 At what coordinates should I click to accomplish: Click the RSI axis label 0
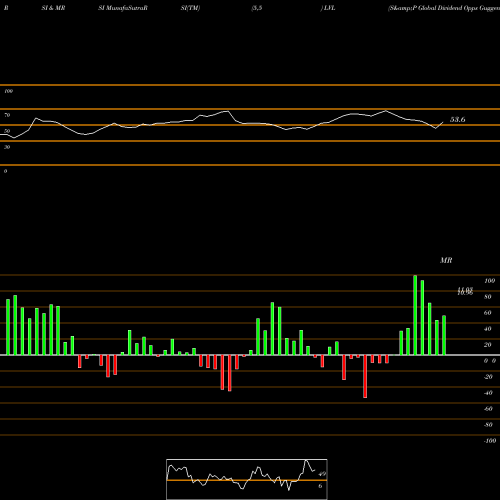(5, 171)
